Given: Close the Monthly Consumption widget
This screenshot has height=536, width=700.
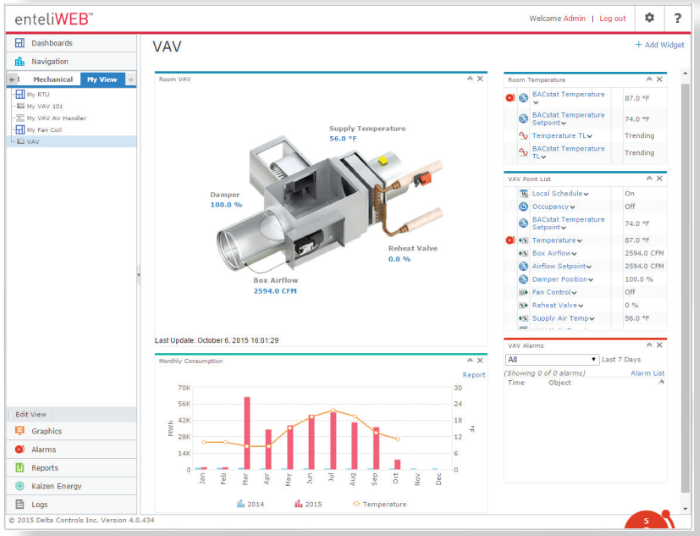Looking at the screenshot, I should [480, 360].
